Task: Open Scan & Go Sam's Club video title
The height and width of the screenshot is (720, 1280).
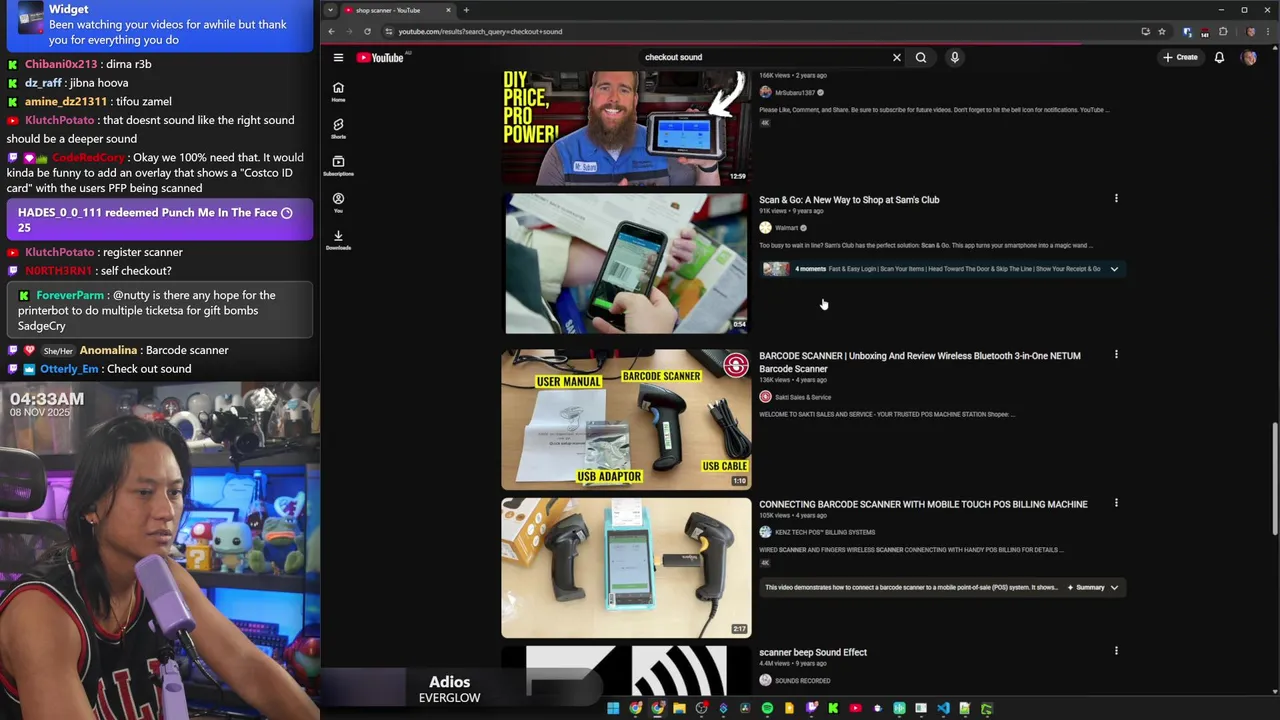Action: click(x=849, y=200)
